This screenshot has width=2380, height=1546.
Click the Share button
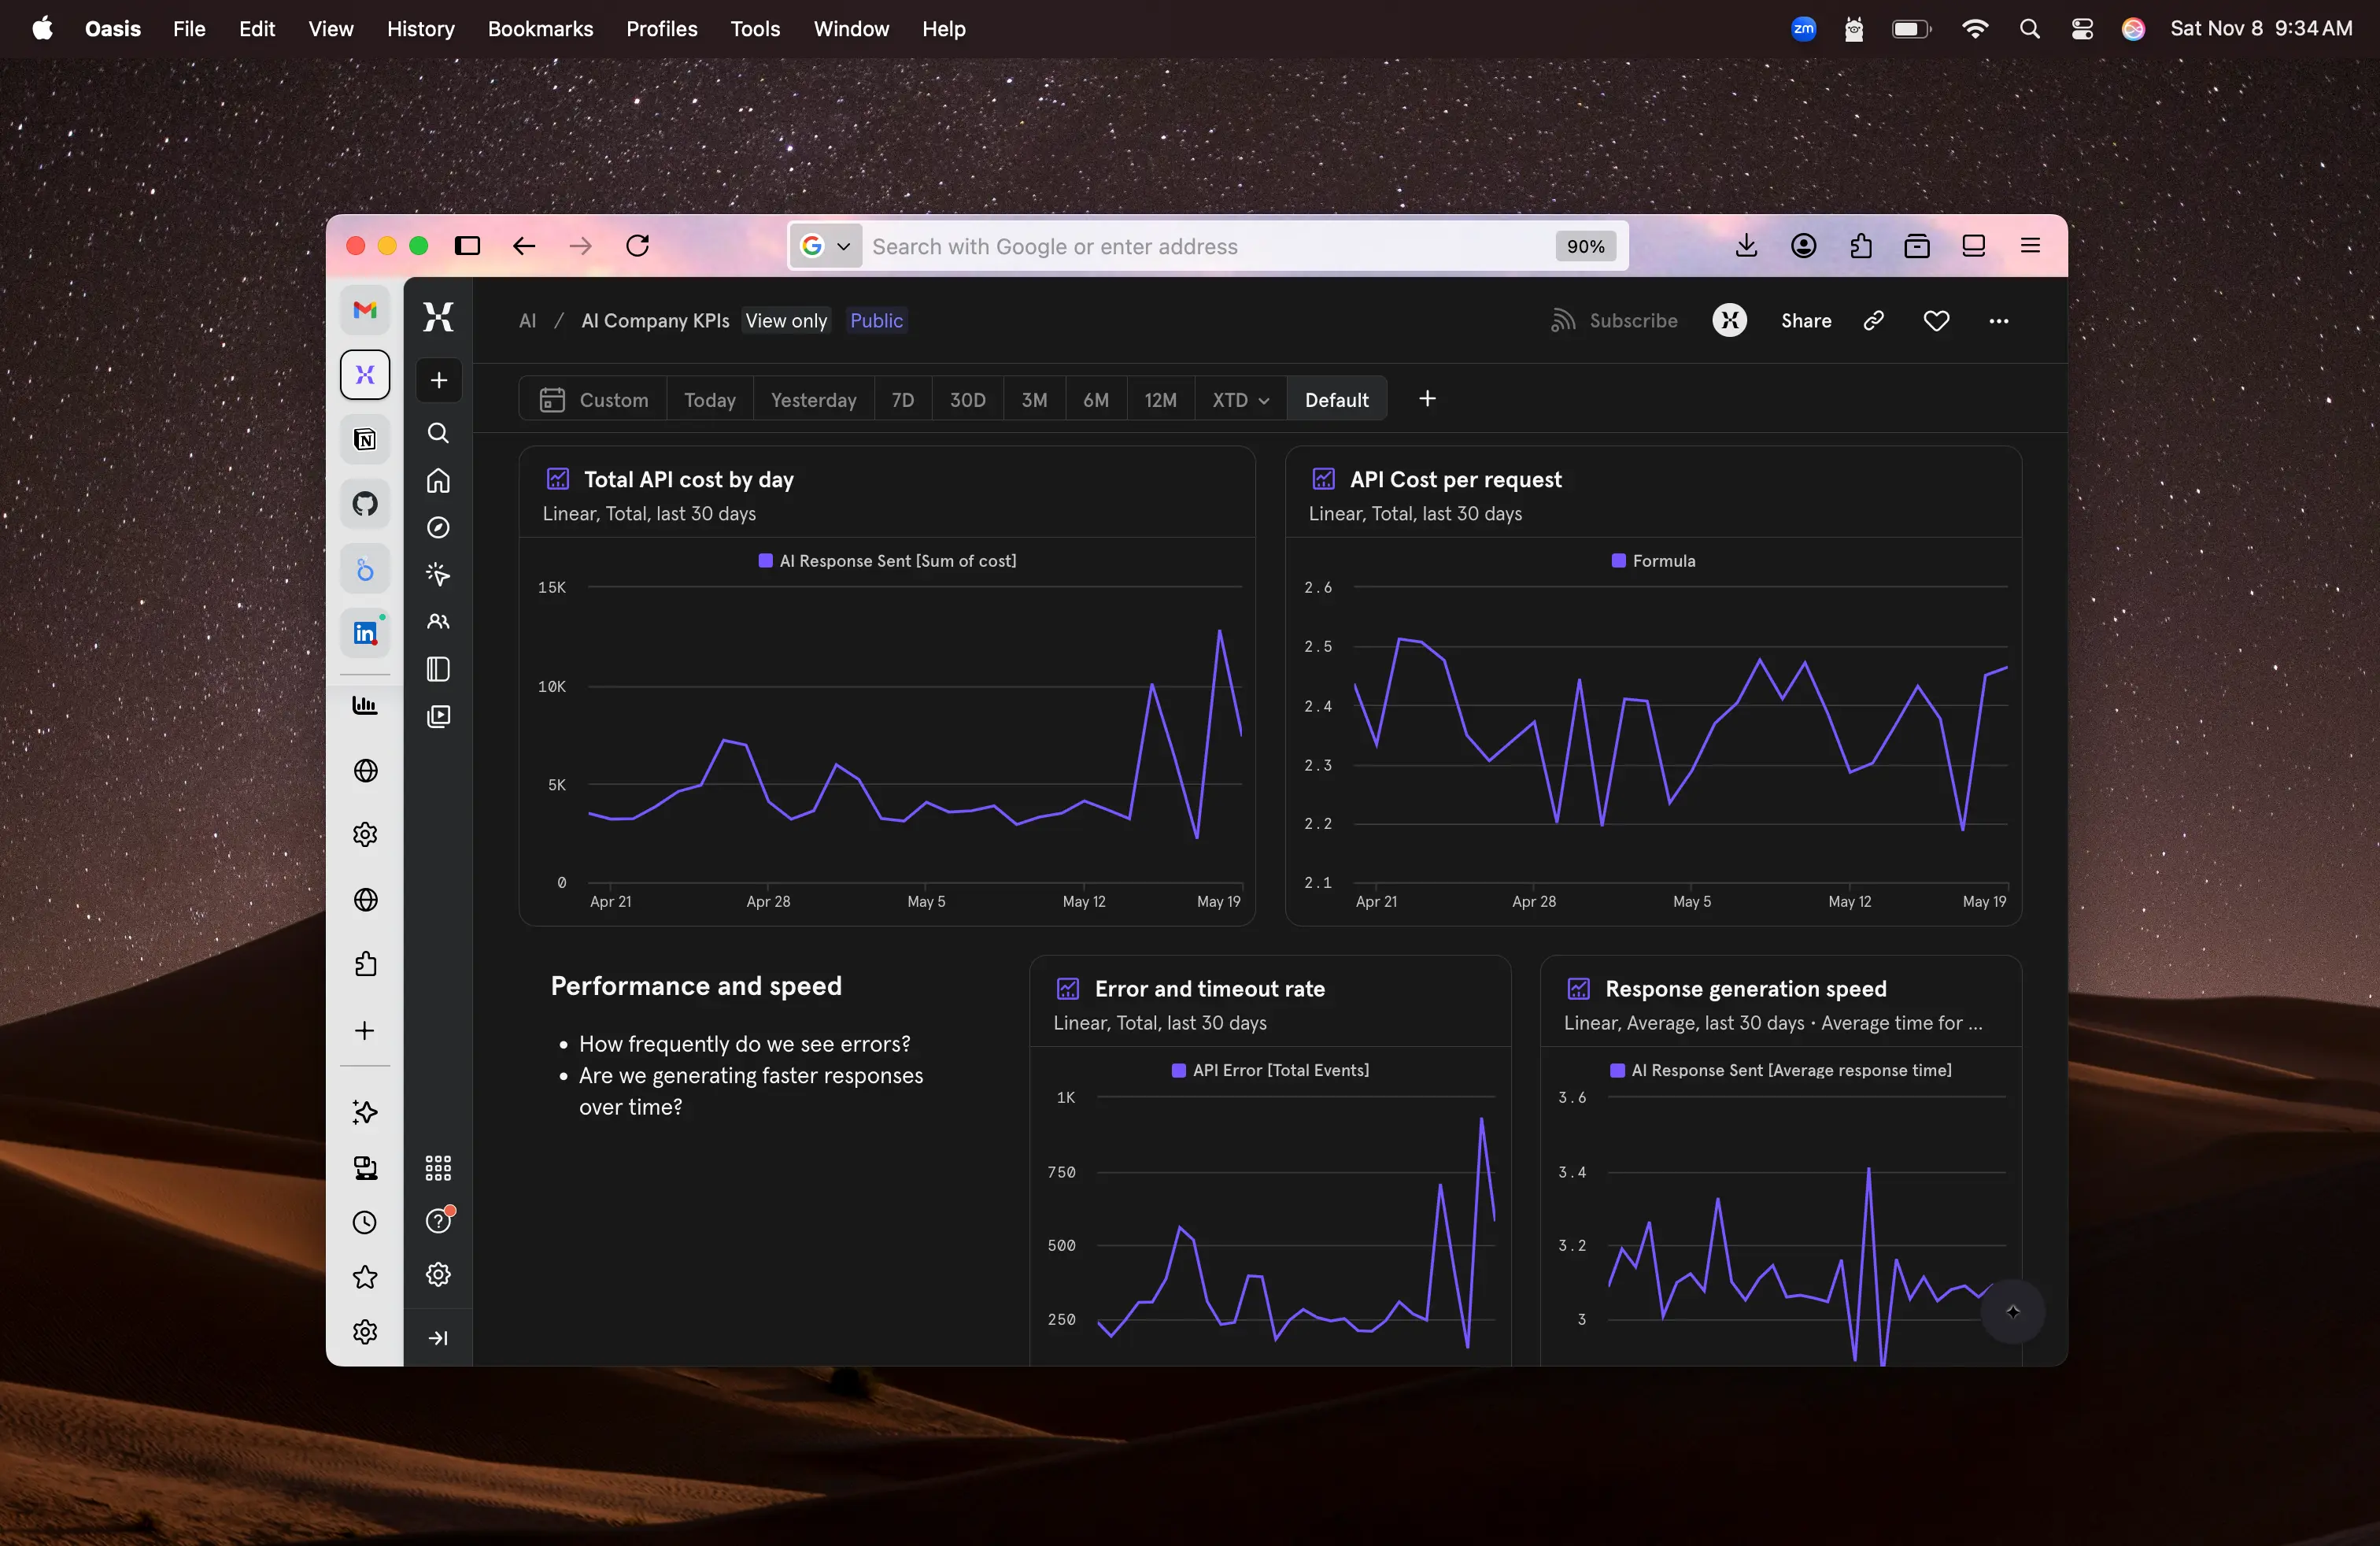click(1805, 320)
